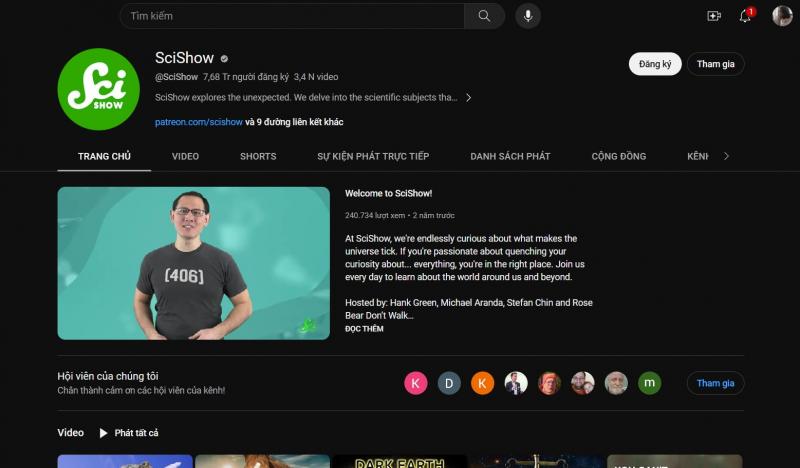Click '240.734 lượt xem' view count
The width and height of the screenshot is (800, 468).
coord(375,215)
